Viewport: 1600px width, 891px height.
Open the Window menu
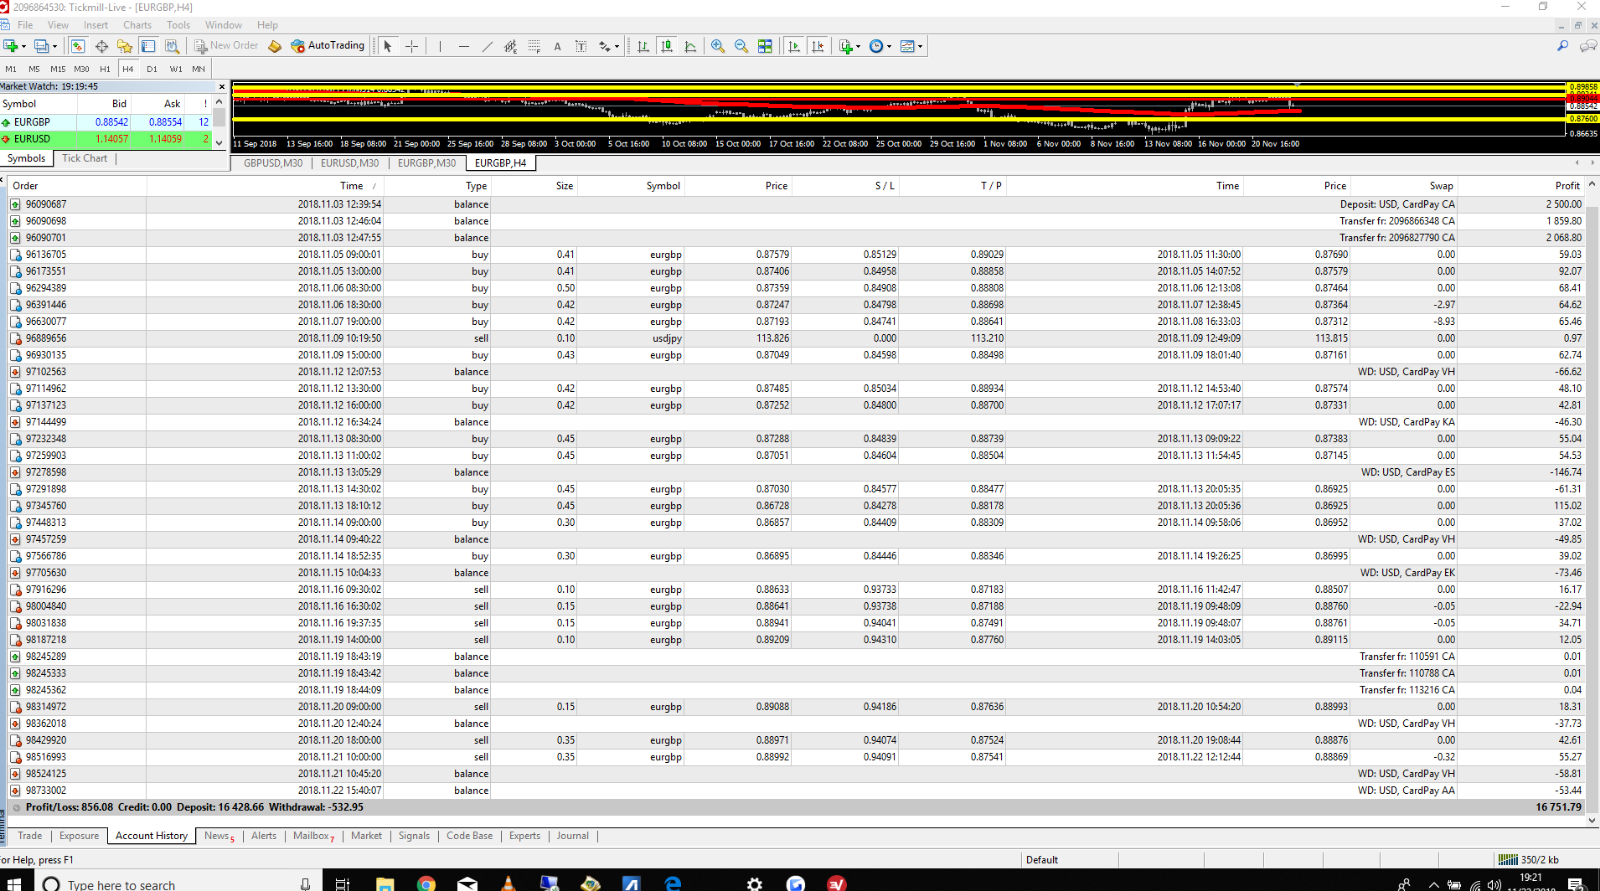tap(223, 25)
